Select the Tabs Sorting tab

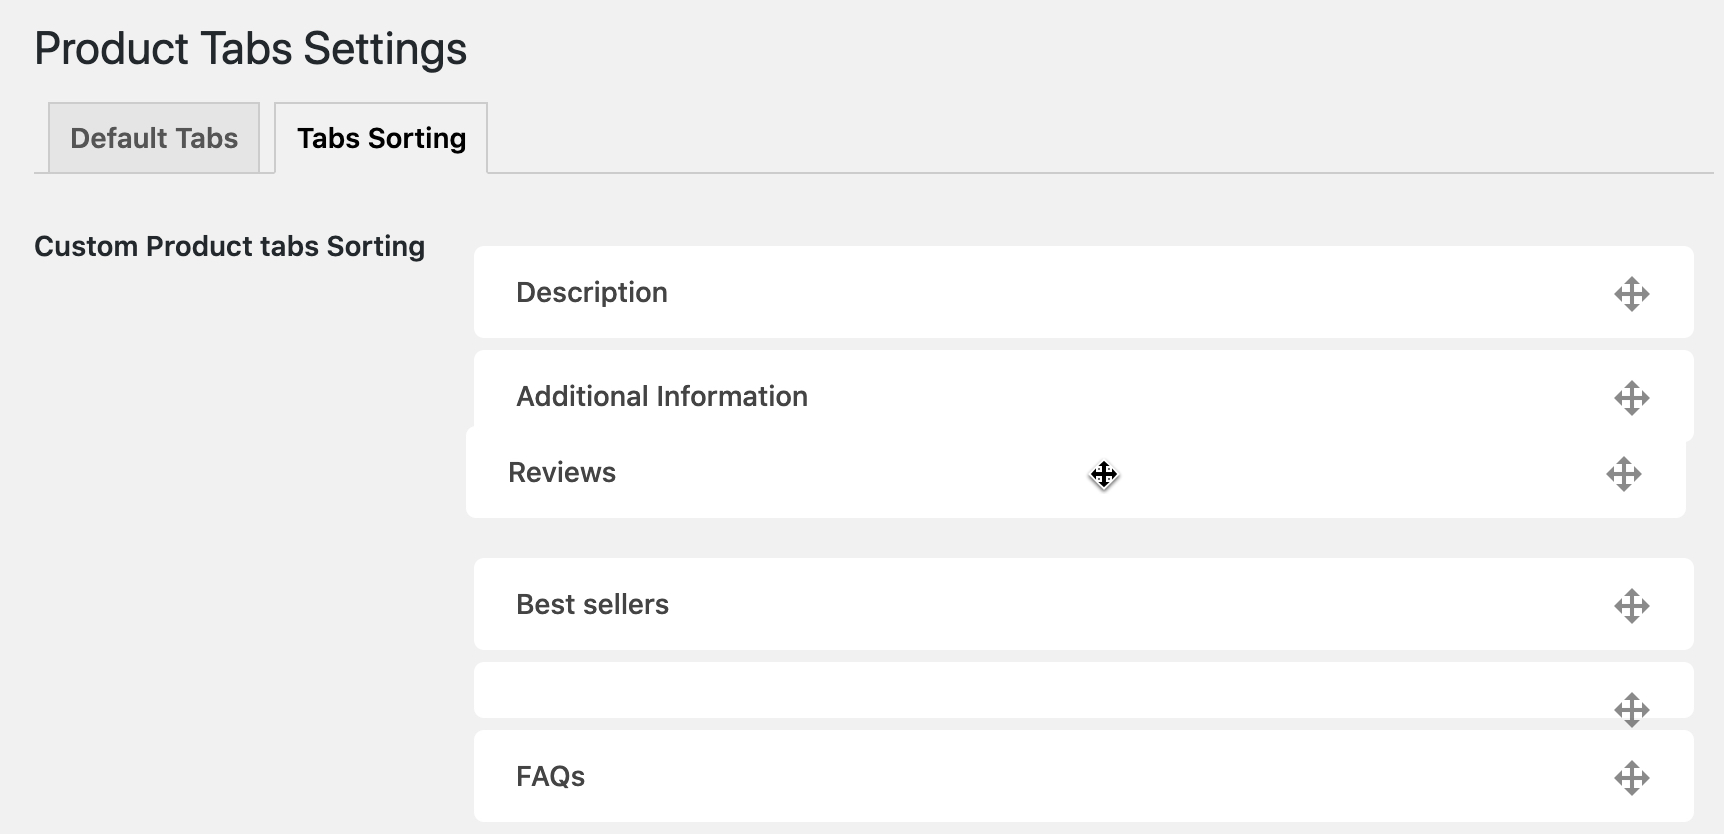[x=381, y=138]
